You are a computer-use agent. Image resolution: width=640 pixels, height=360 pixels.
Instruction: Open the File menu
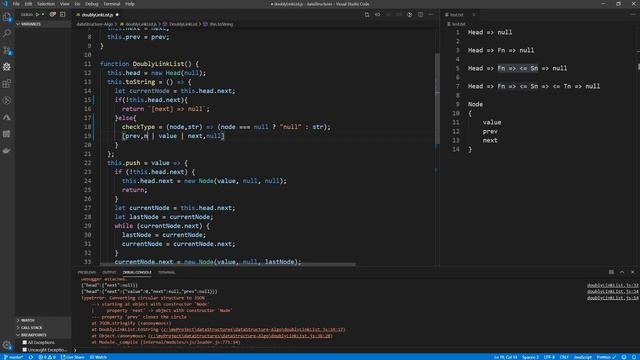pyautogui.click(x=16, y=4)
